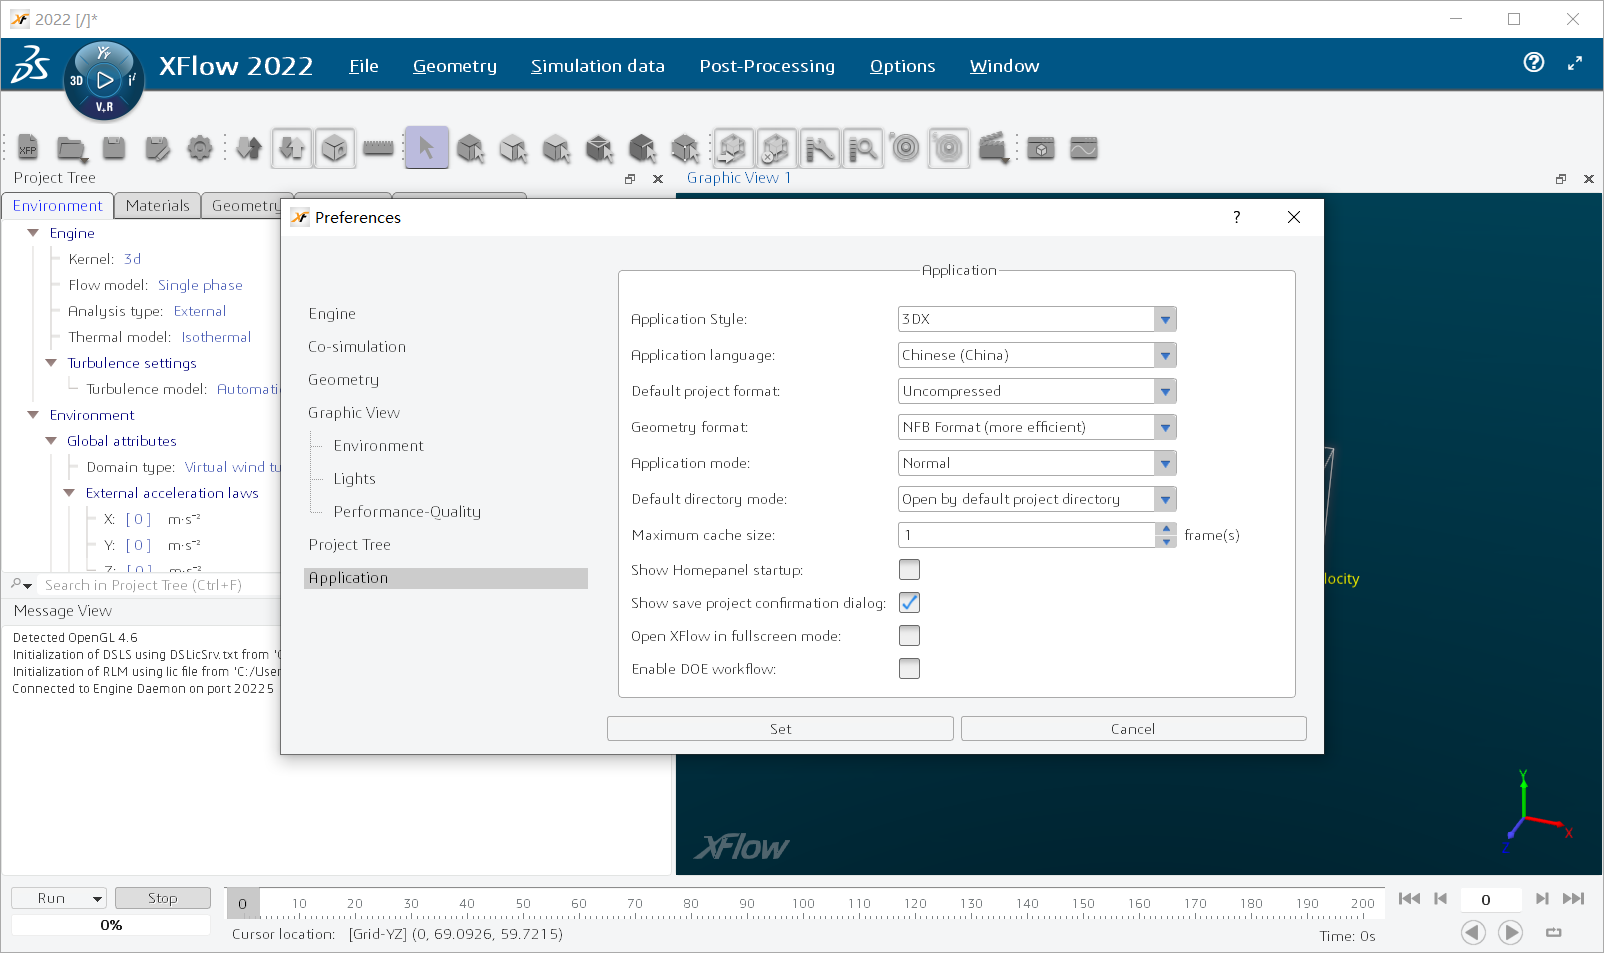Step to previous frame

pos(1440,899)
